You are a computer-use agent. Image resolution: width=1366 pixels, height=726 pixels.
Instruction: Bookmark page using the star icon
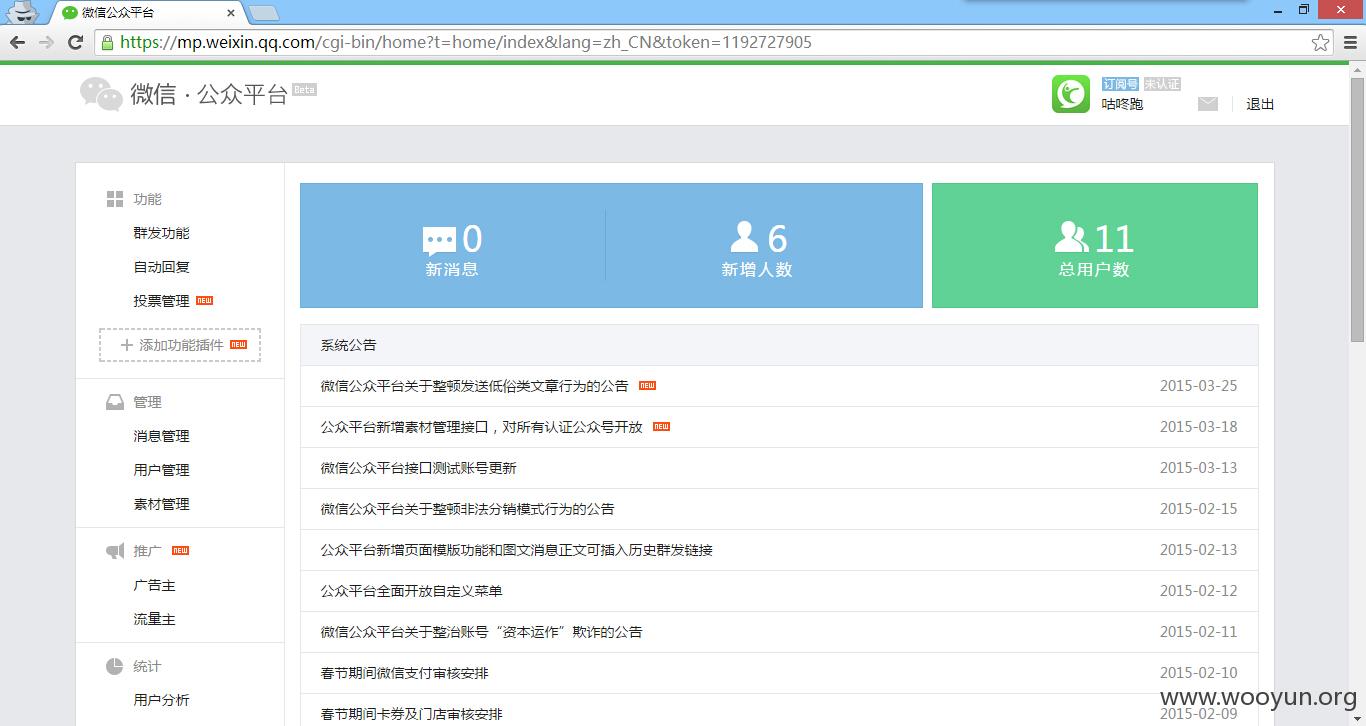tap(1321, 42)
